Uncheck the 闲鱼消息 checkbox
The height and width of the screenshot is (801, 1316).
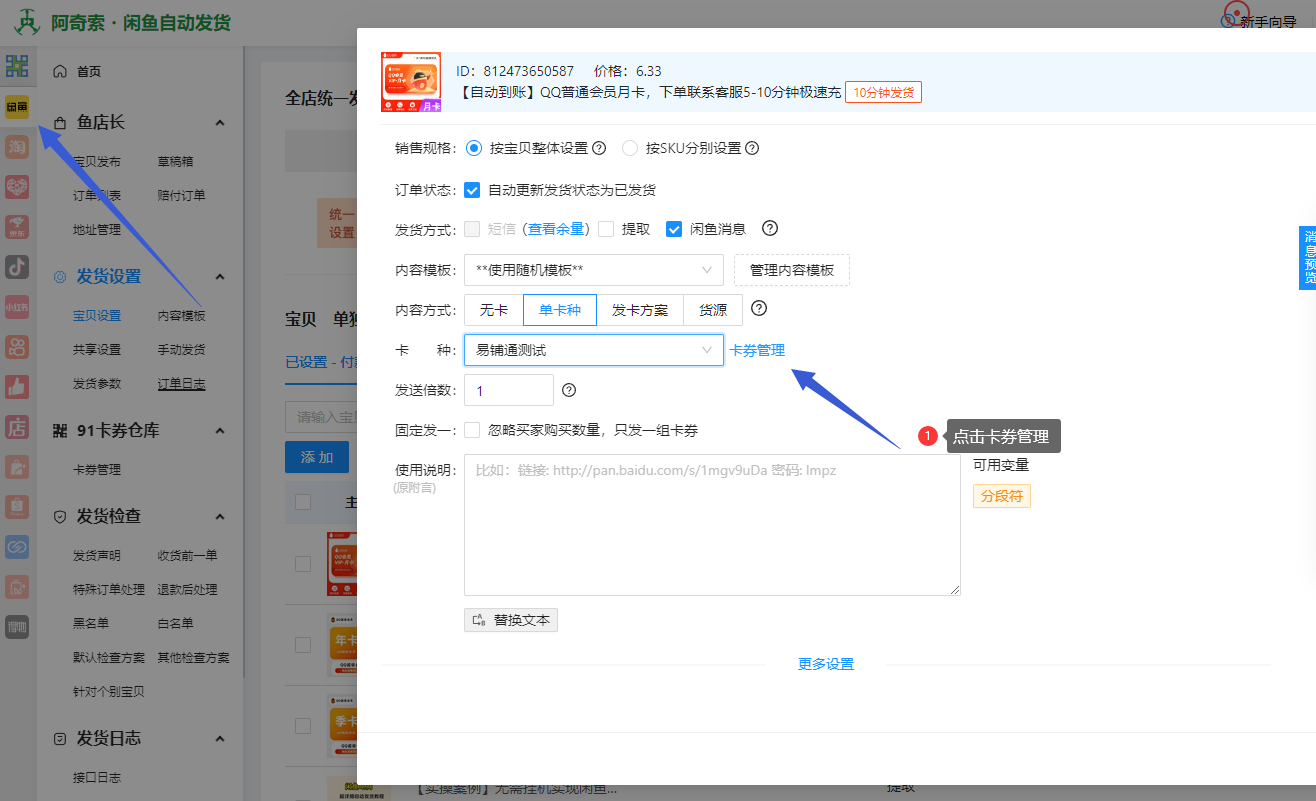(x=674, y=229)
